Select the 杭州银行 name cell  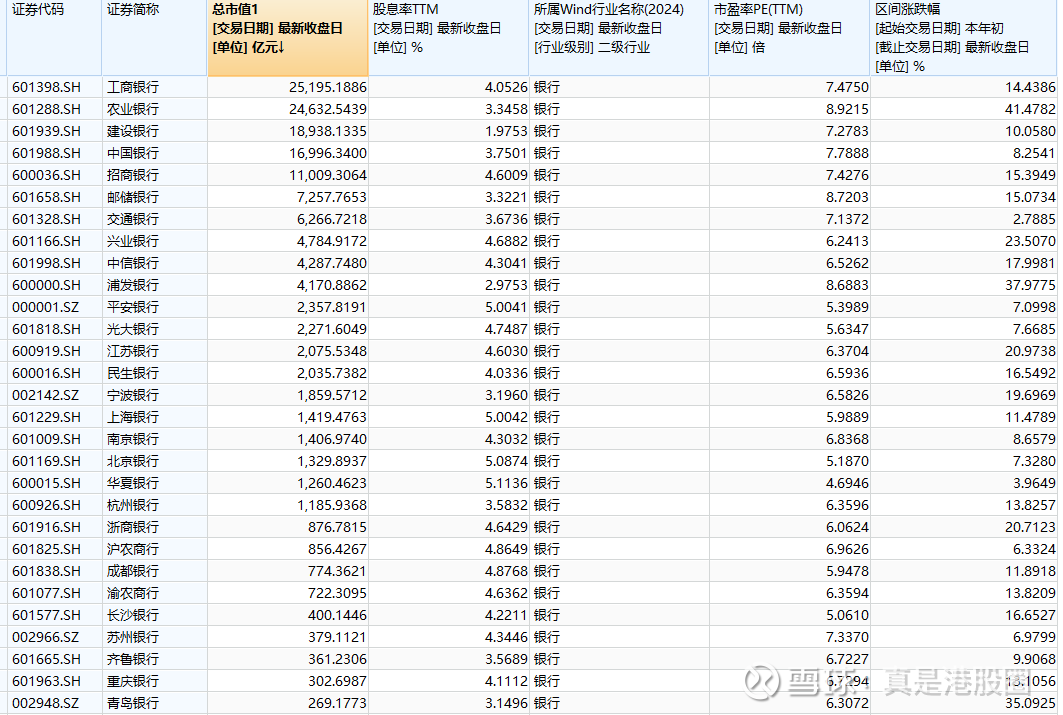[x=133, y=506]
